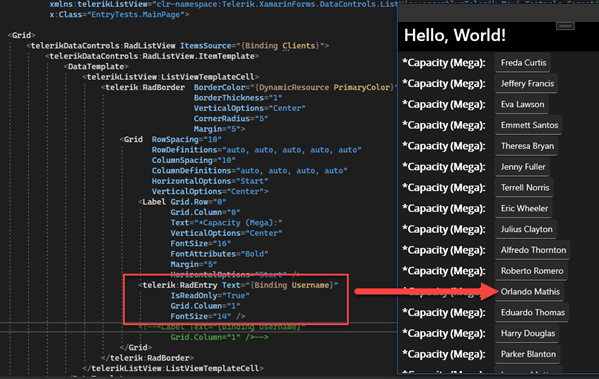This screenshot has width=599, height=379.
Task: Click the Theresa Bryan entry
Action: pyautogui.click(x=526, y=146)
